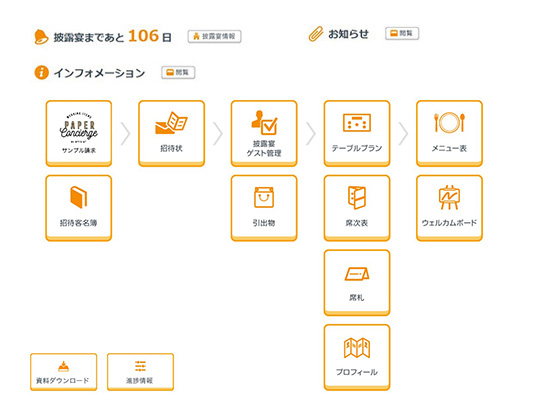Image resolution: width=551 pixels, height=400 pixels.
Task: Click the お知らせ heading text
Action: coord(348,34)
